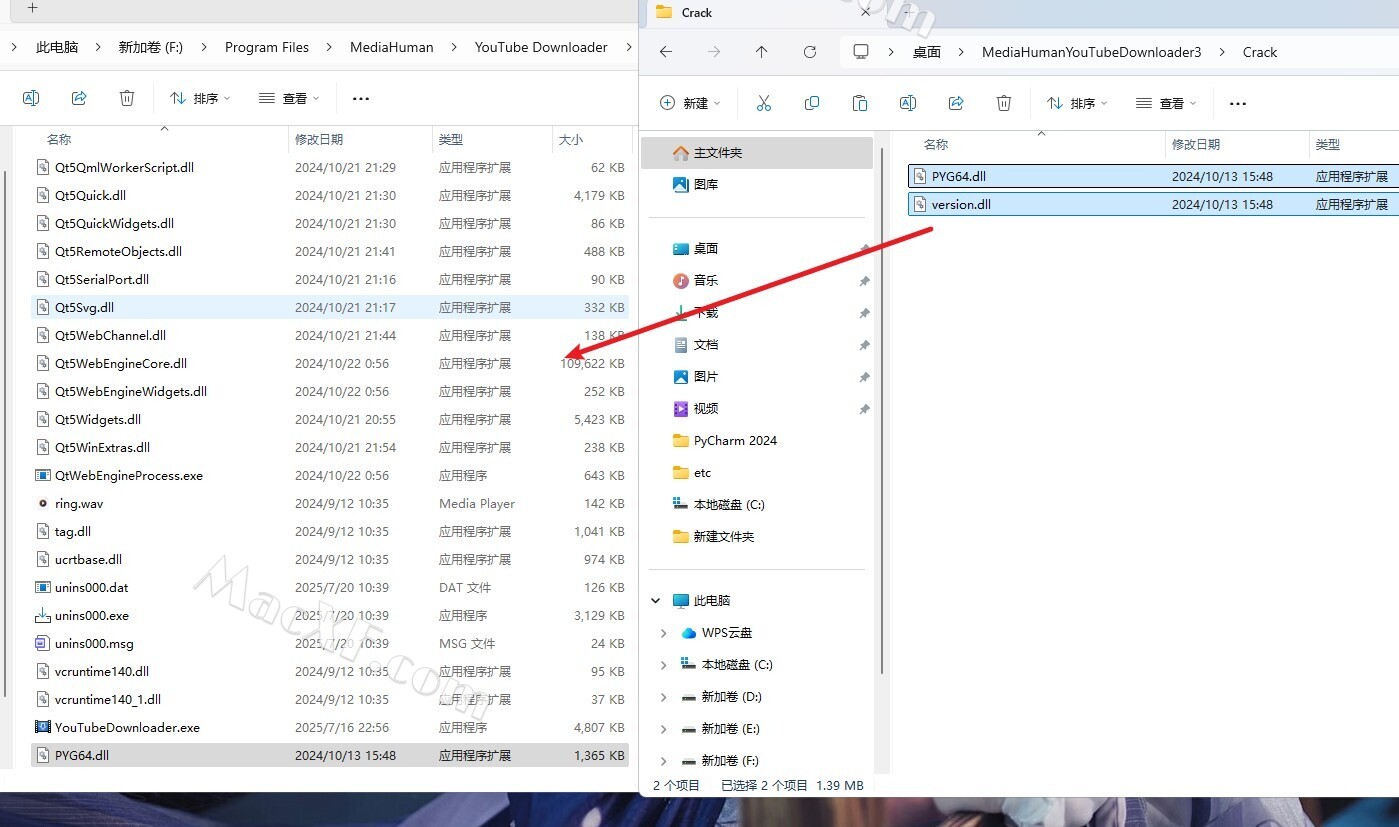Open etc folder in sidebar
Viewport: 1399px width, 827px height.
click(692, 473)
